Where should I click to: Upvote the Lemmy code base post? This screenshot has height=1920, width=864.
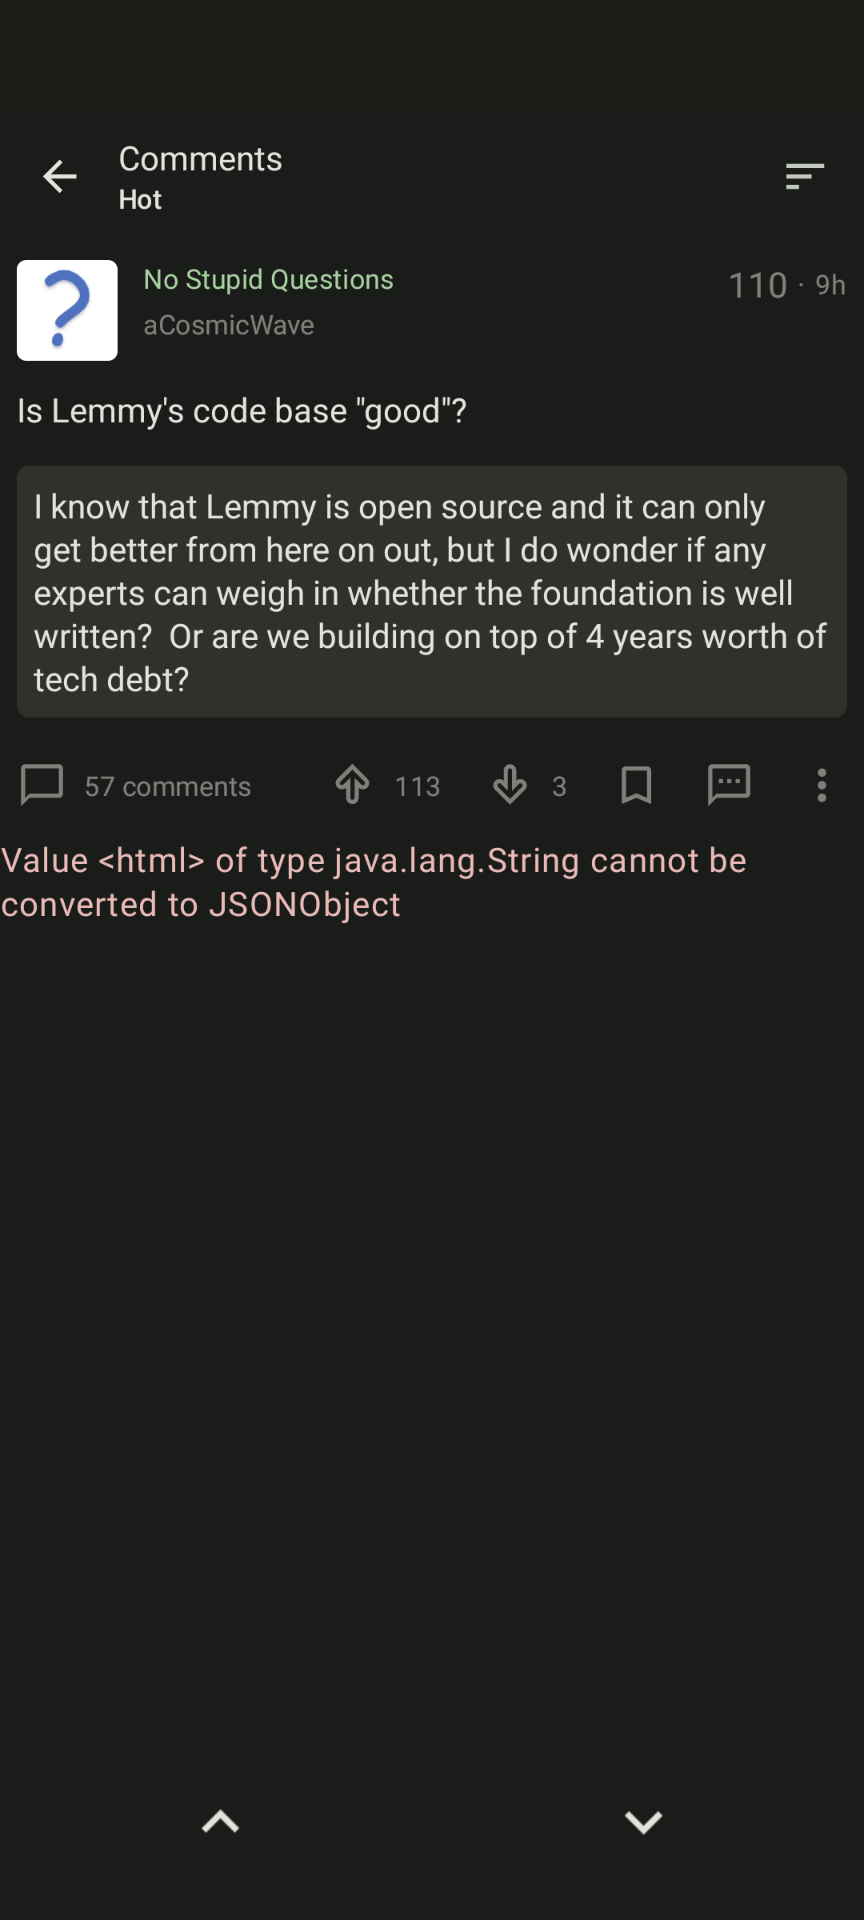coord(352,785)
